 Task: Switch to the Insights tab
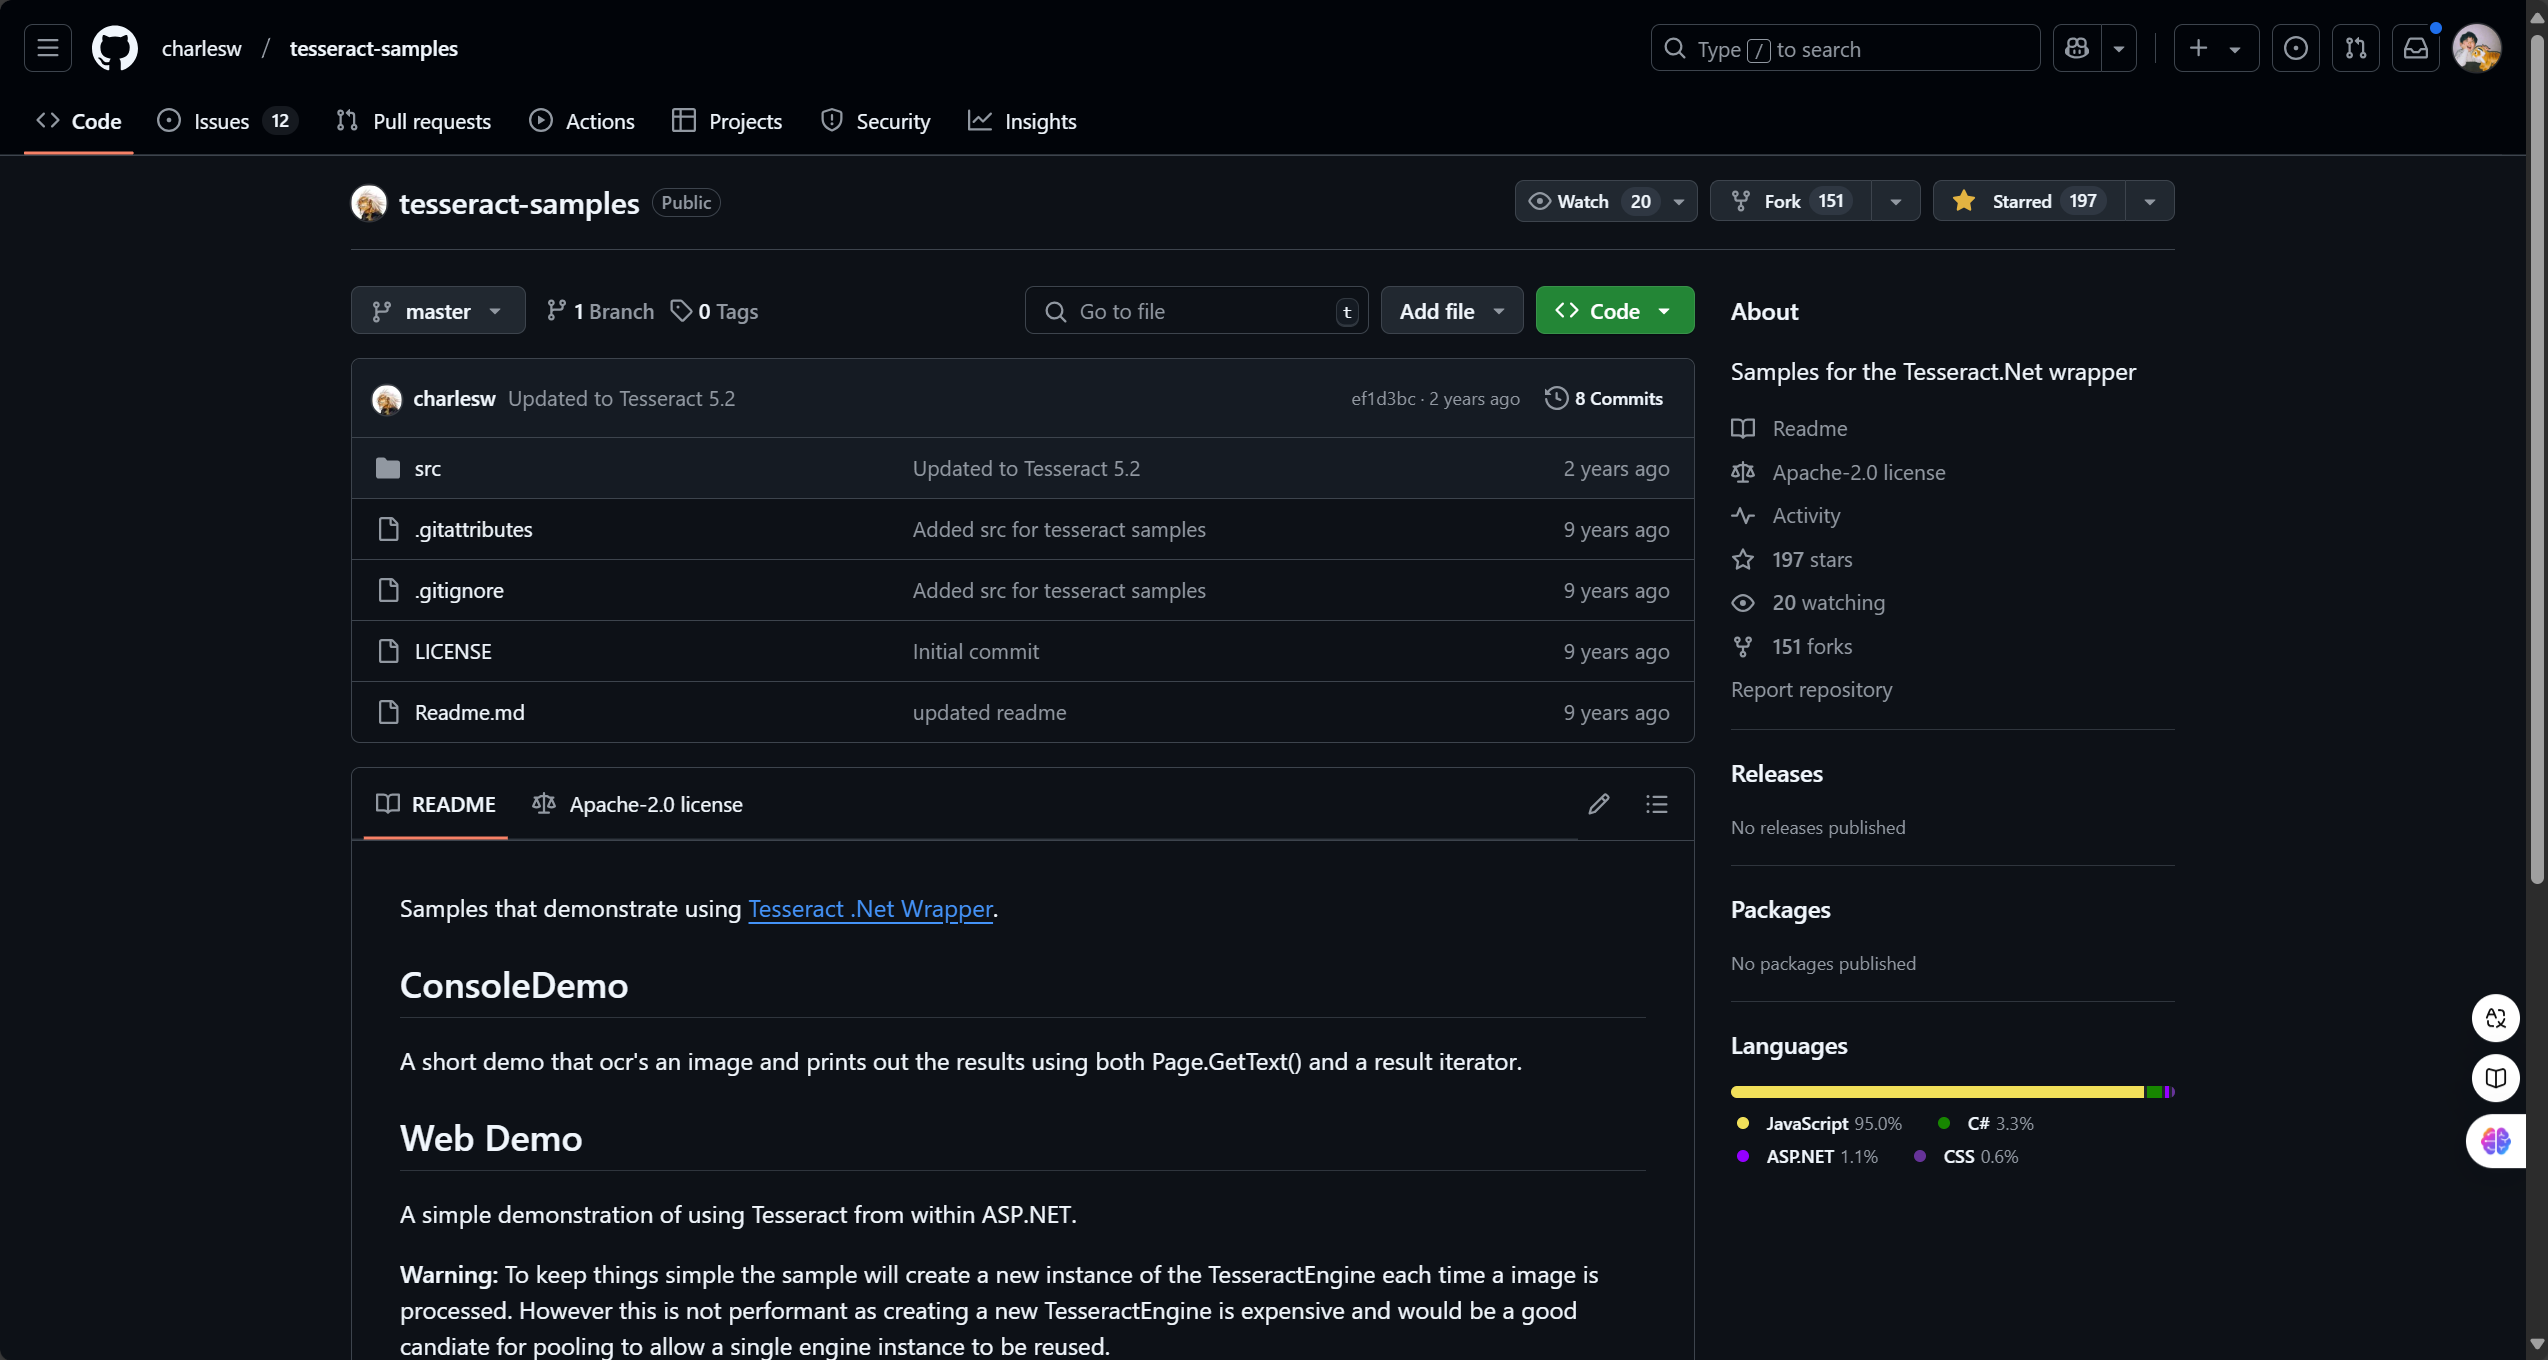pos(1022,121)
